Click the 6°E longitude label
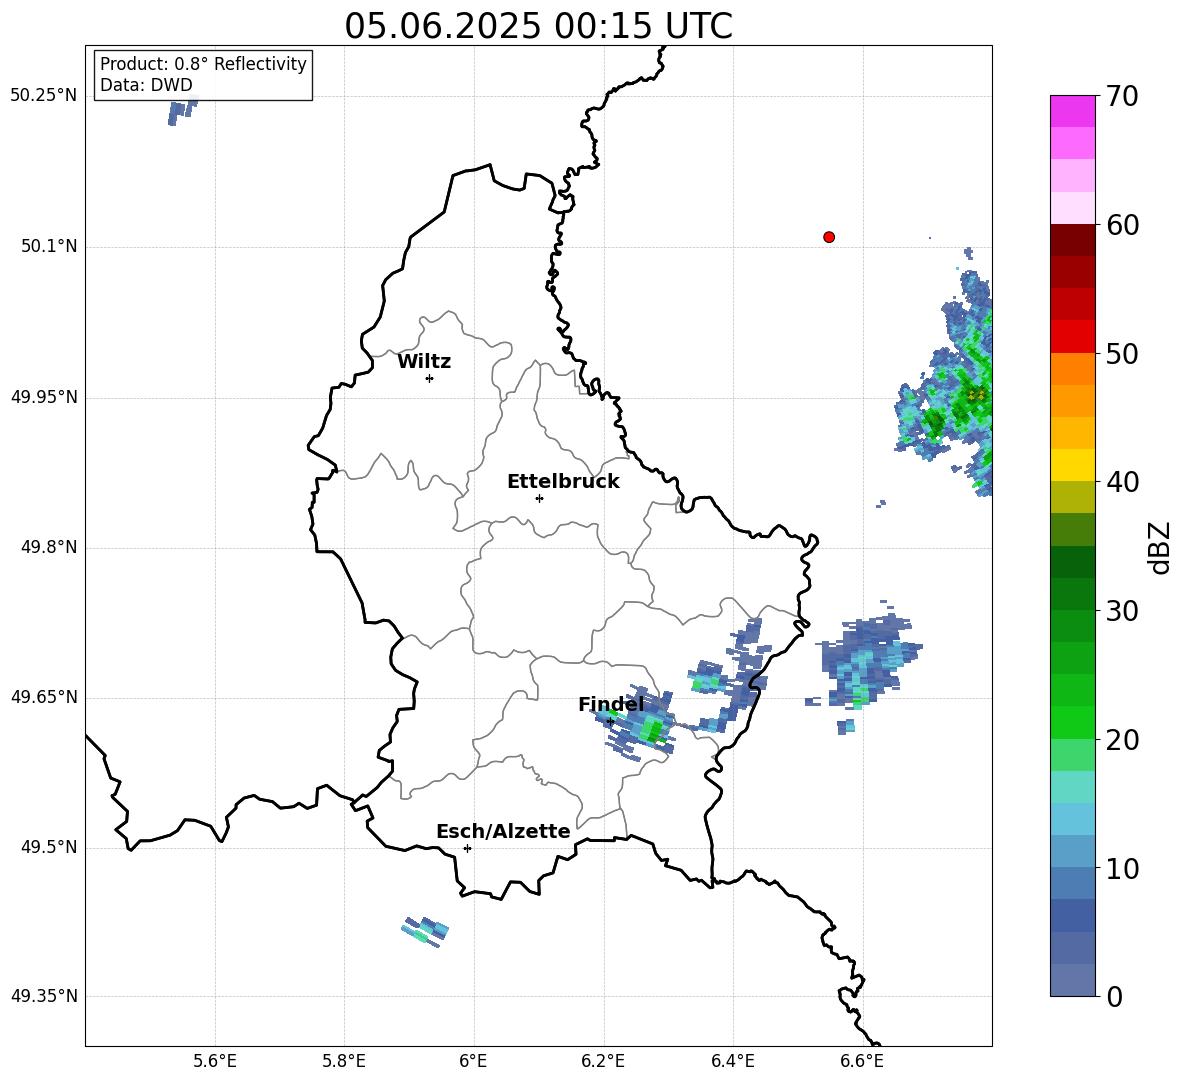Image resolution: width=1184 pixels, height=1081 pixels. coord(473,1061)
